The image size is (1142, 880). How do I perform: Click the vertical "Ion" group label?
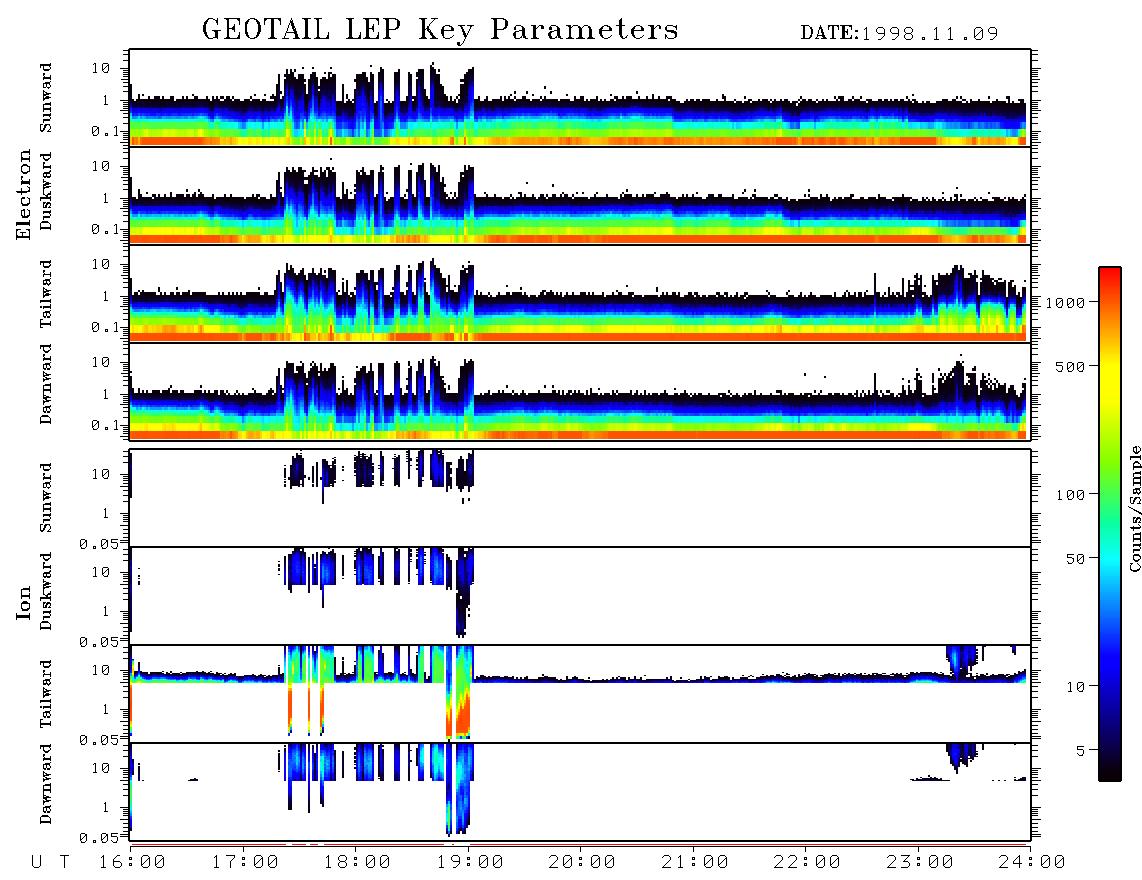pyautogui.click(x=24, y=603)
